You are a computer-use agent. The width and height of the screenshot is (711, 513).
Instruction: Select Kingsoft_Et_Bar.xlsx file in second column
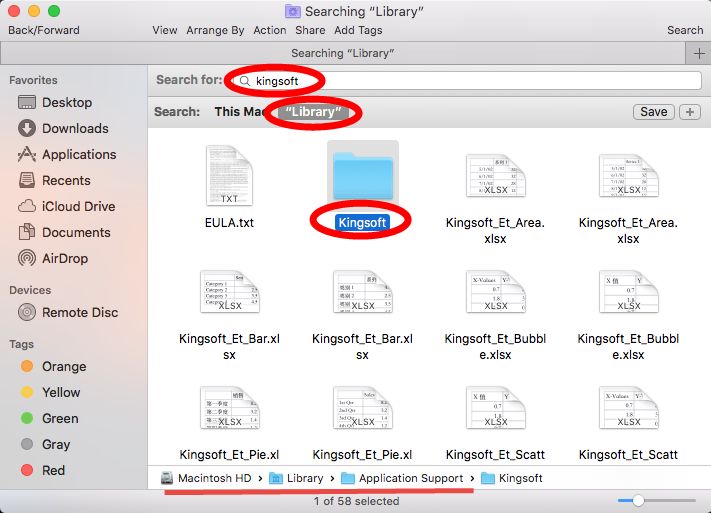(x=363, y=292)
